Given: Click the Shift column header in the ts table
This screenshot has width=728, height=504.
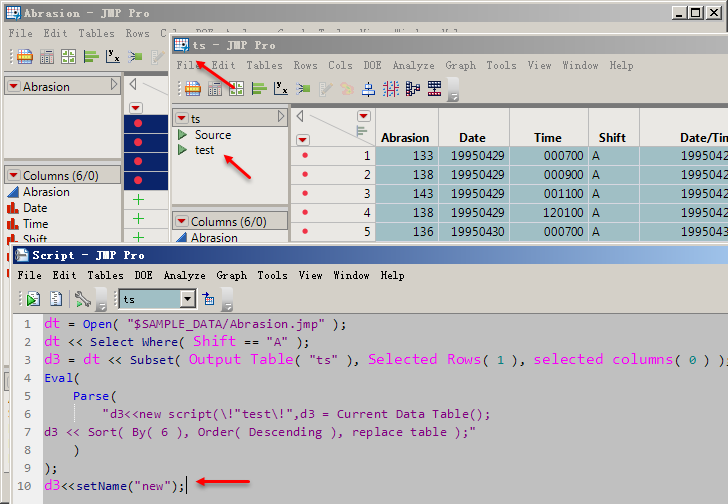Looking at the screenshot, I should tap(612, 138).
